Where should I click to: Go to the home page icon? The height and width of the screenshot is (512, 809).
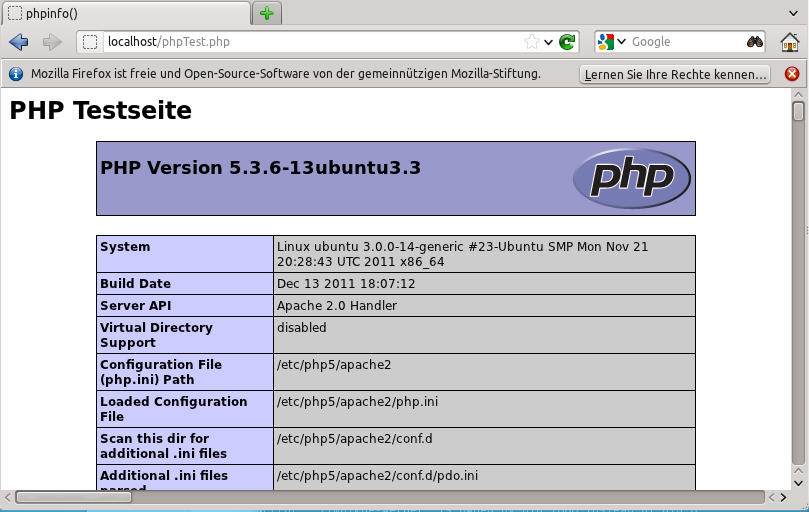789,42
